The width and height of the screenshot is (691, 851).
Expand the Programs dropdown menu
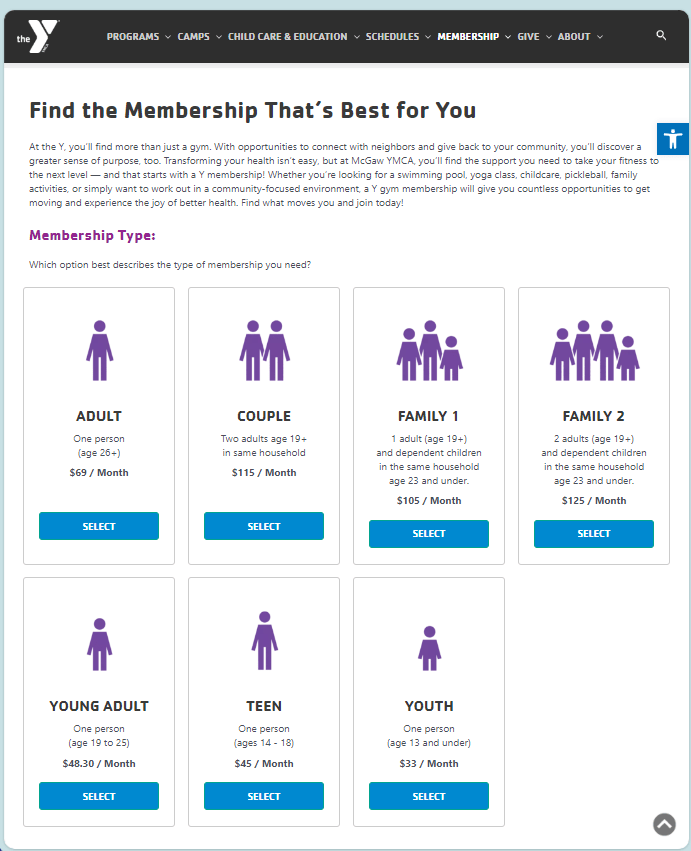tap(138, 37)
